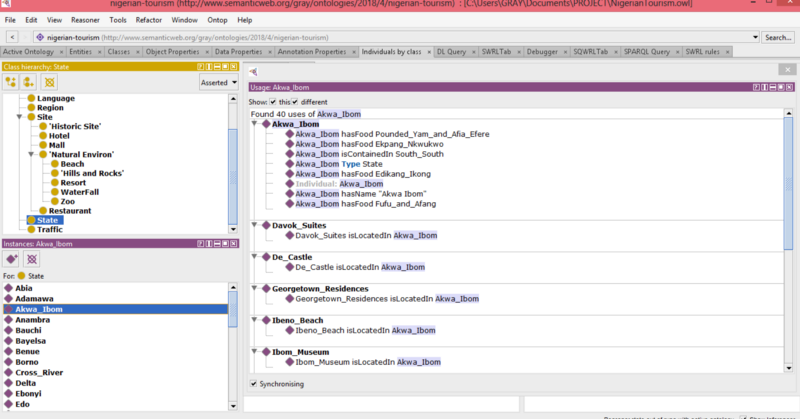Click the Delete individual icon in Instances panel
Image resolution: width=800 pixels, height=419 pixels.
[32, 258]
